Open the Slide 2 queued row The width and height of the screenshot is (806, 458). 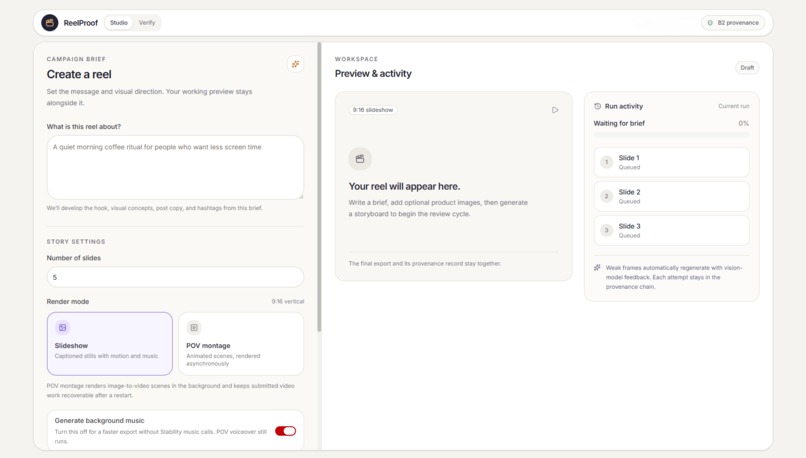[671, 196]
